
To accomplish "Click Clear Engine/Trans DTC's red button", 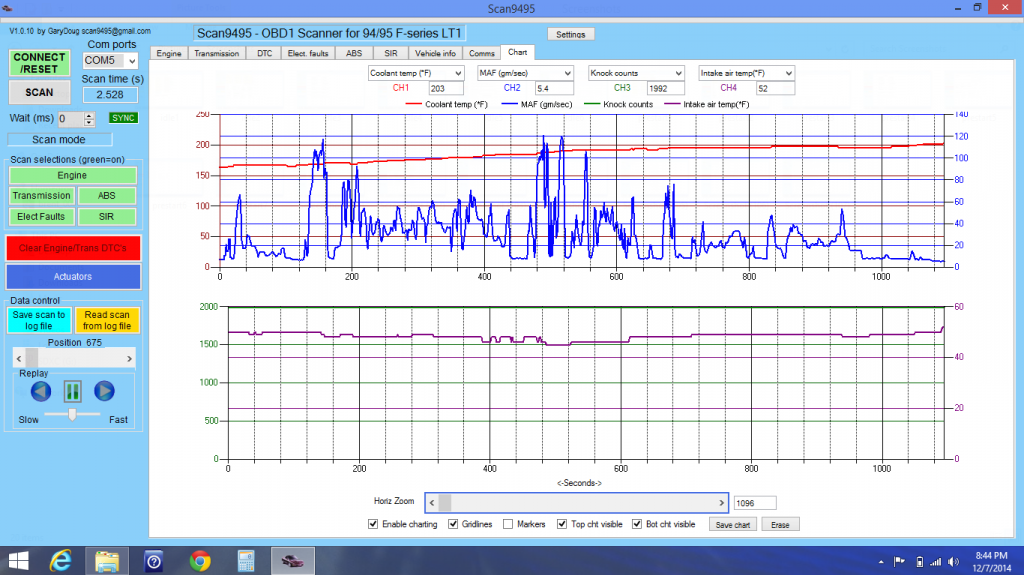I will click(73, 248).
